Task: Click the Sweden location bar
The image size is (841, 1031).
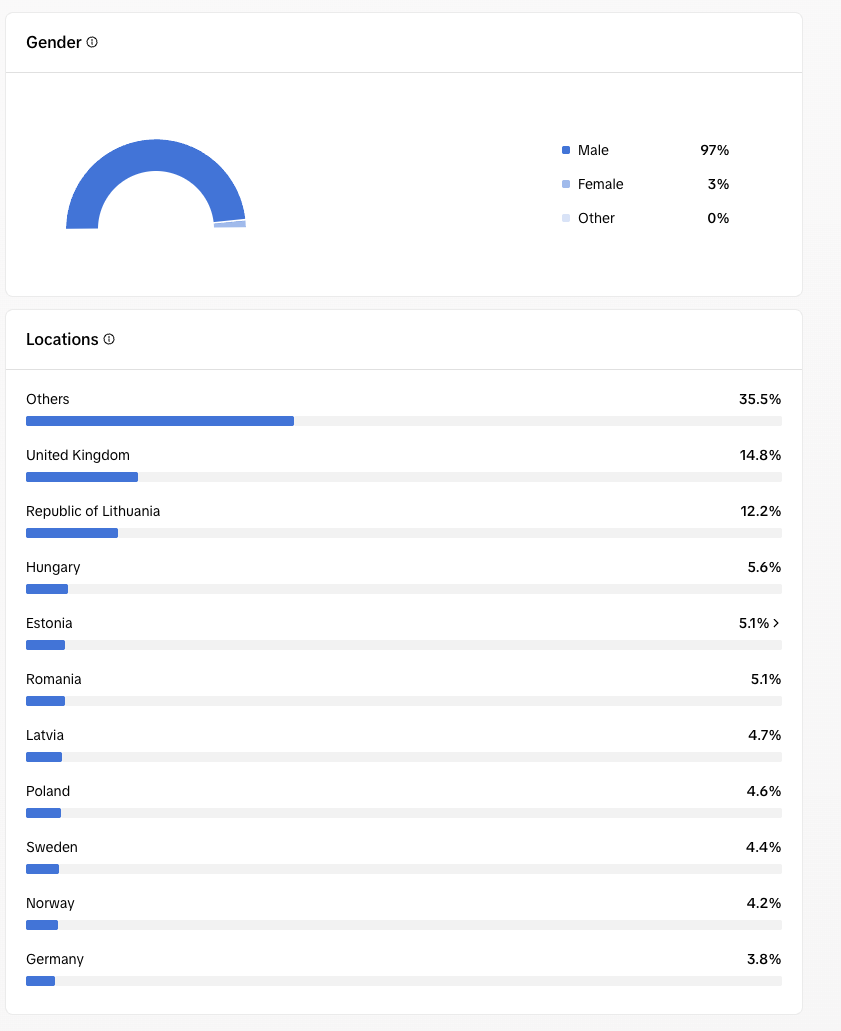Action: [404, 869]
